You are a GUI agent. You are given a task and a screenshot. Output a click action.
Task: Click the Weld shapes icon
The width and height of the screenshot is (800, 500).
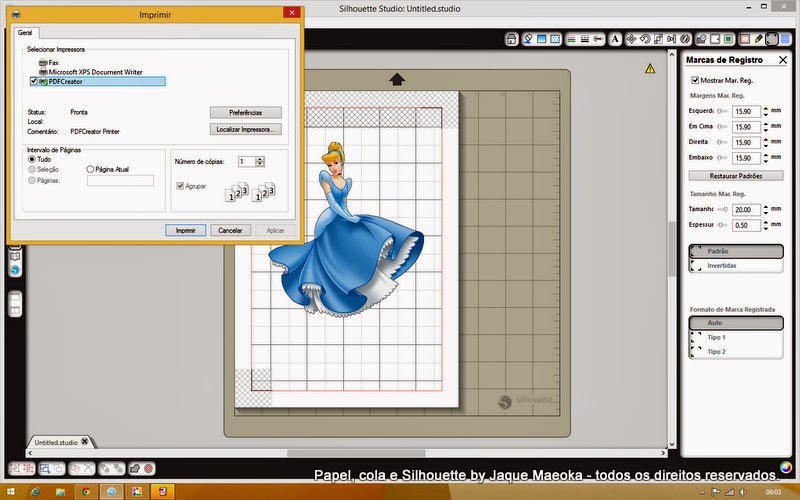(135, 468)
